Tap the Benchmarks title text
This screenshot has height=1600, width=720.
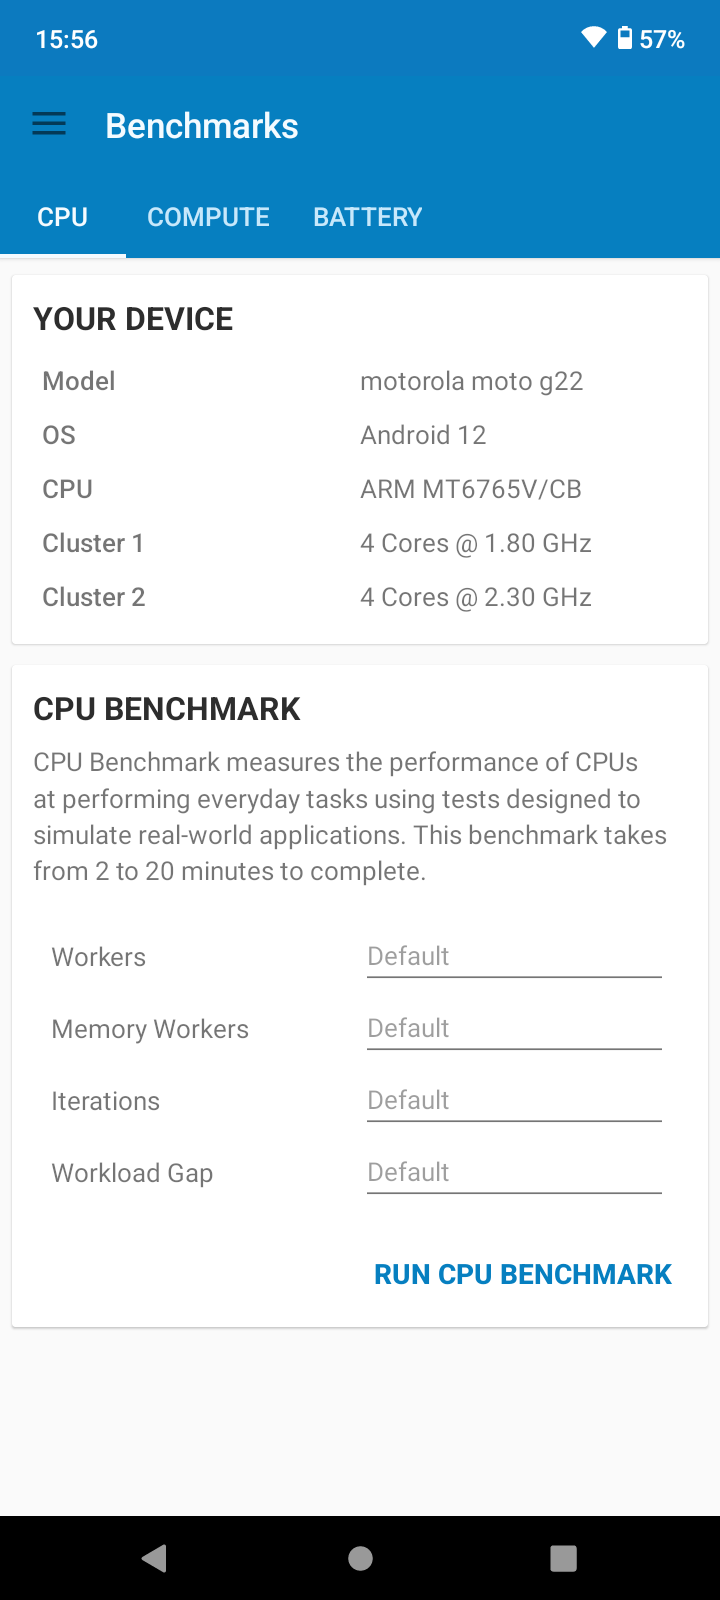click(202, 126)
